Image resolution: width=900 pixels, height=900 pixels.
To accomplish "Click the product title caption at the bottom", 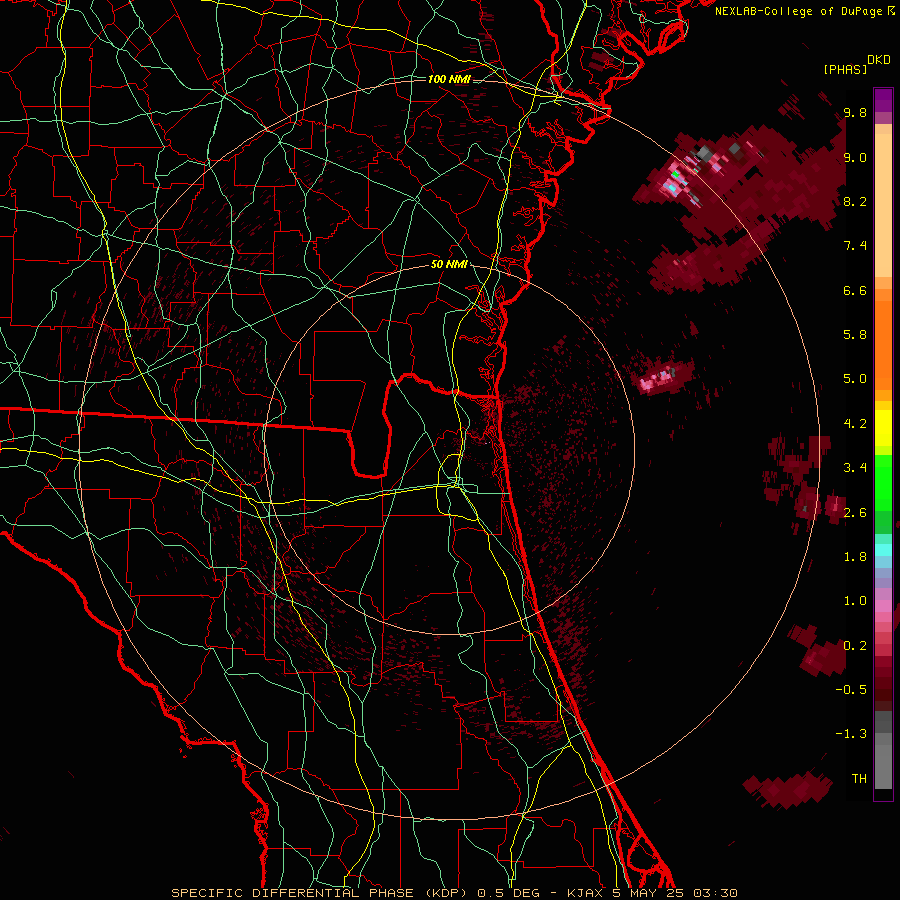I will coord(454,893).
